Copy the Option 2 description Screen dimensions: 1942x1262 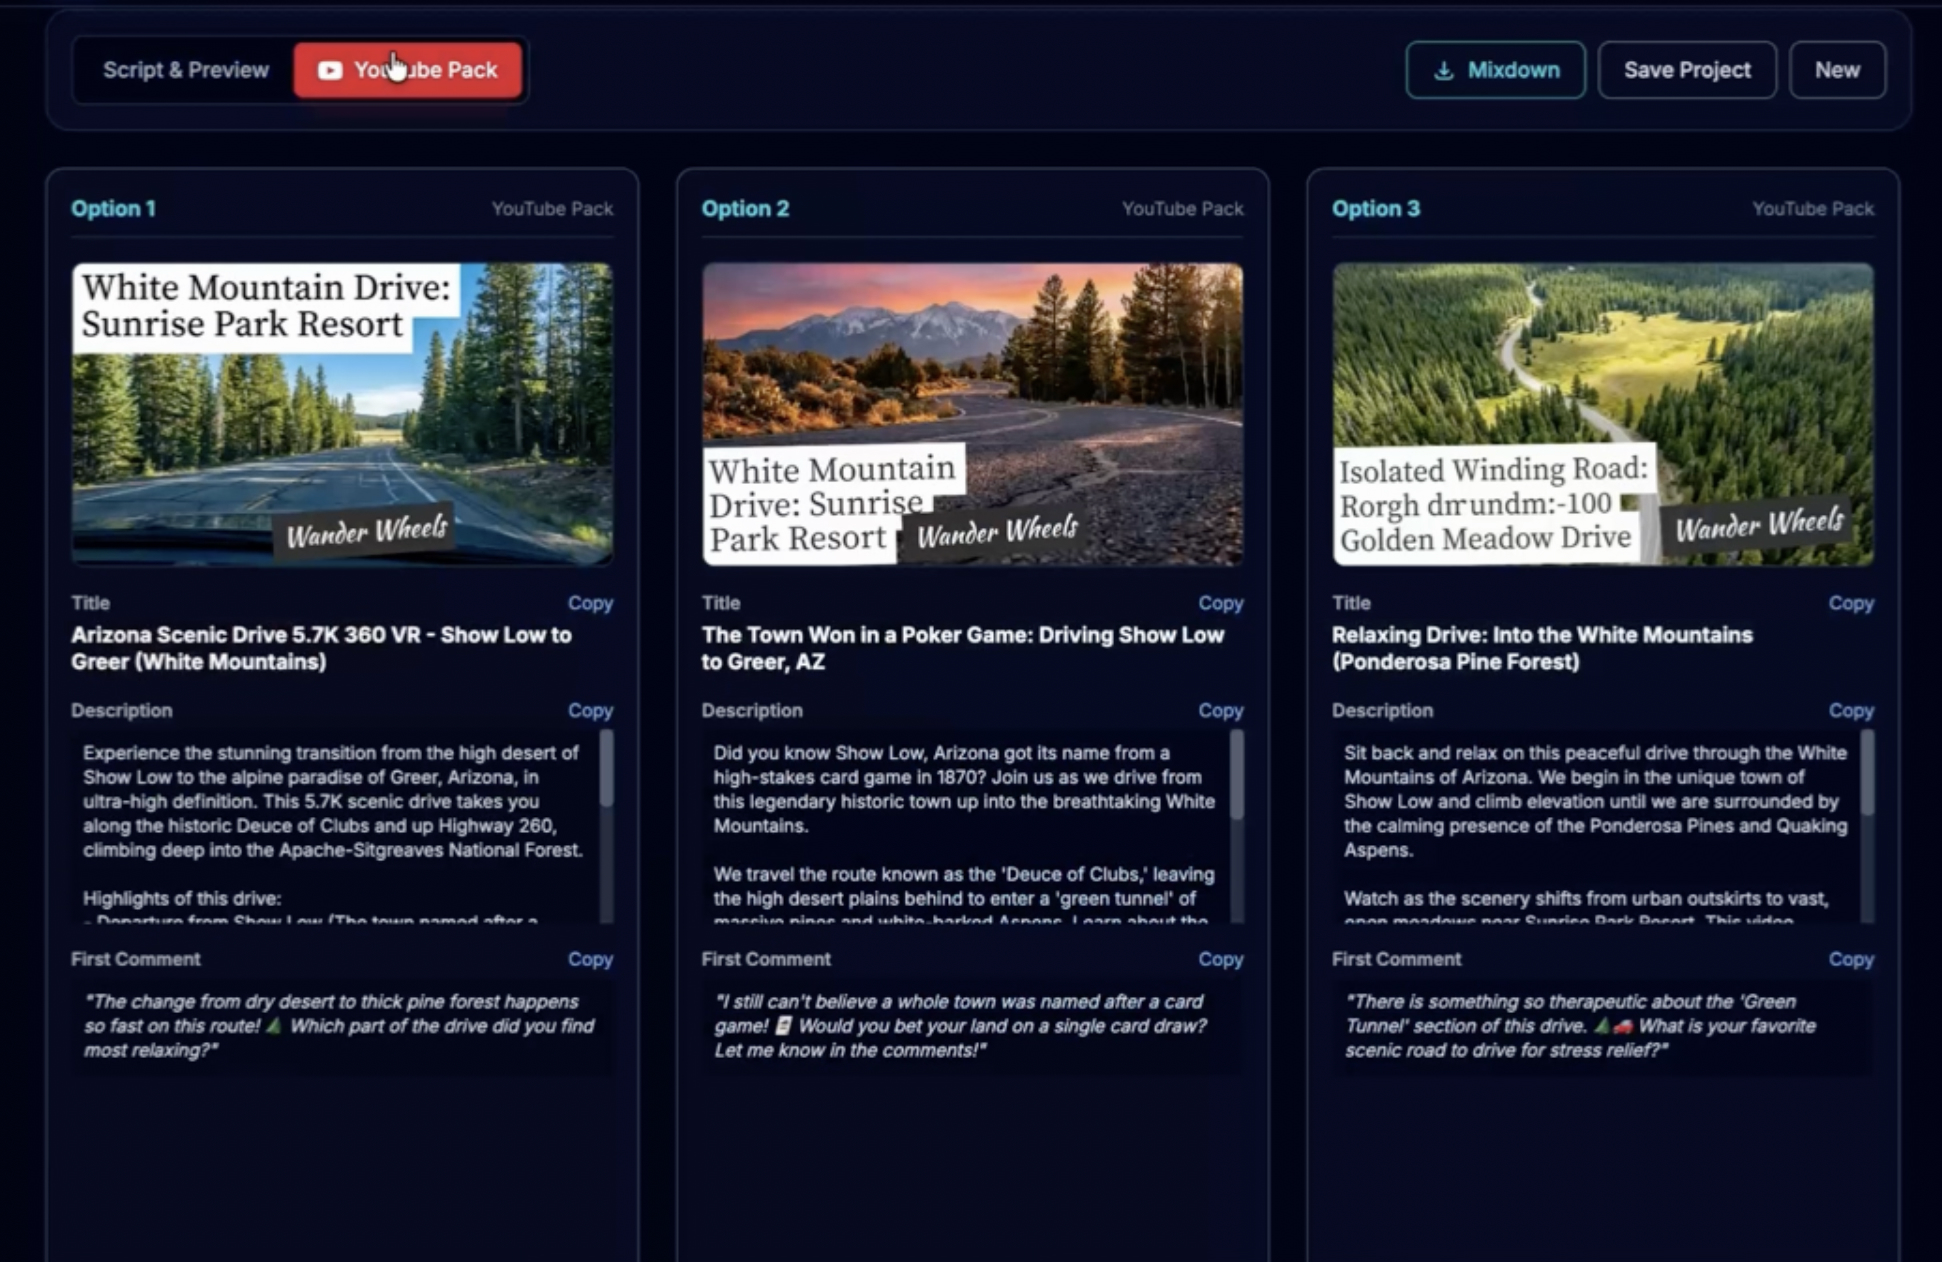click(x=1220, y=710)
